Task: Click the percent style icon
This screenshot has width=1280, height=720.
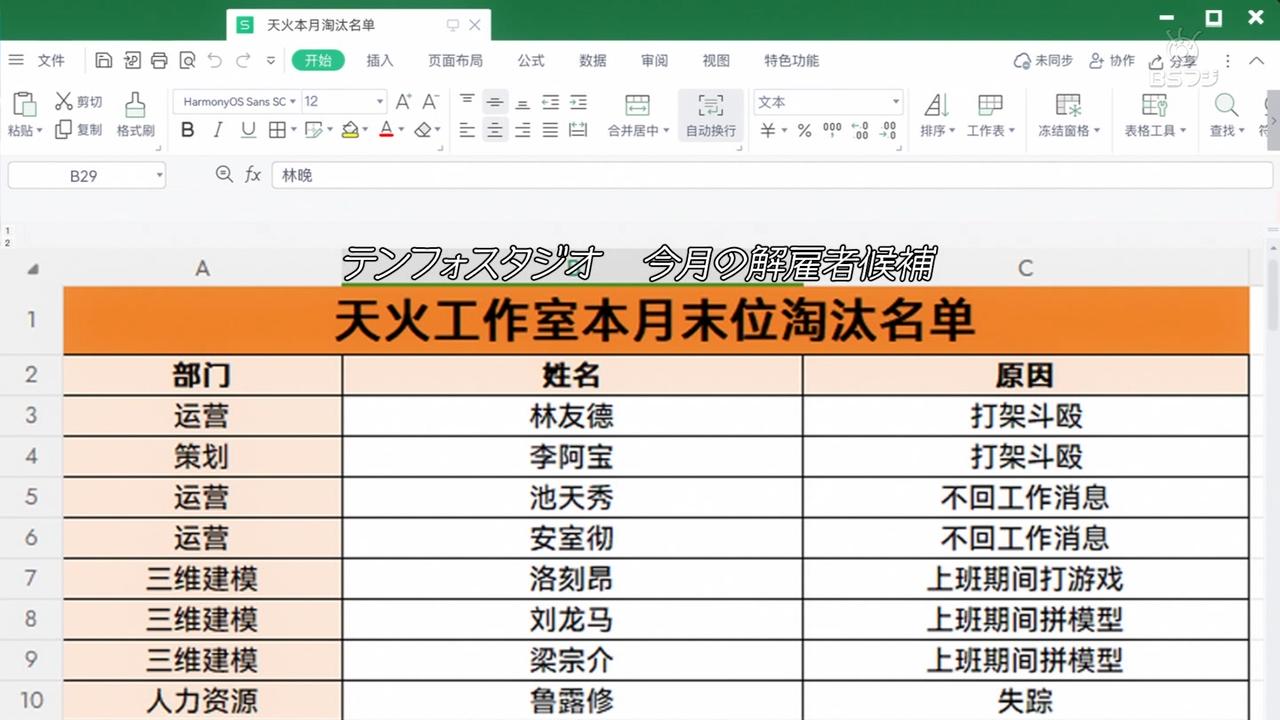Action: pos(804,130)
